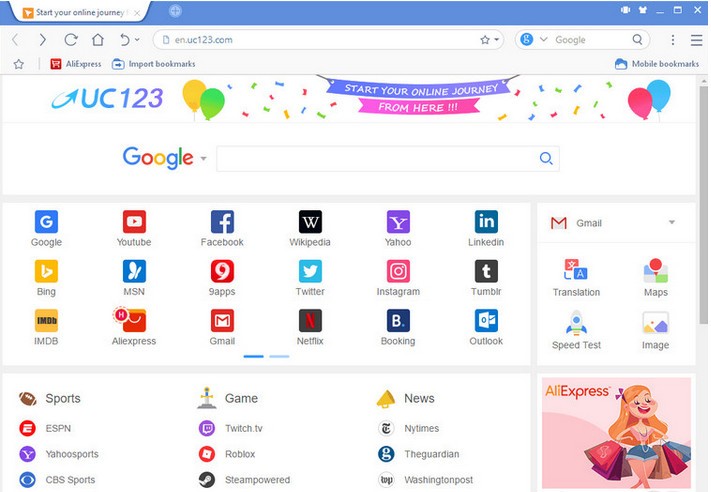711x492 pixels.
Task: Open the Facebook shortcut tile
Action: pyautogui.click(x=222, y=229)
